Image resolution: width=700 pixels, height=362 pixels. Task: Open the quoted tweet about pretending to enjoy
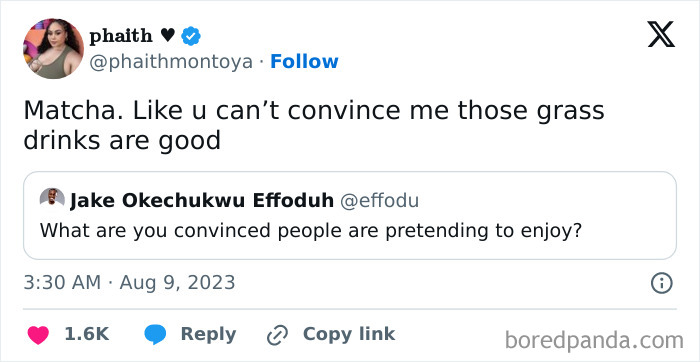[x=350, y=215]
